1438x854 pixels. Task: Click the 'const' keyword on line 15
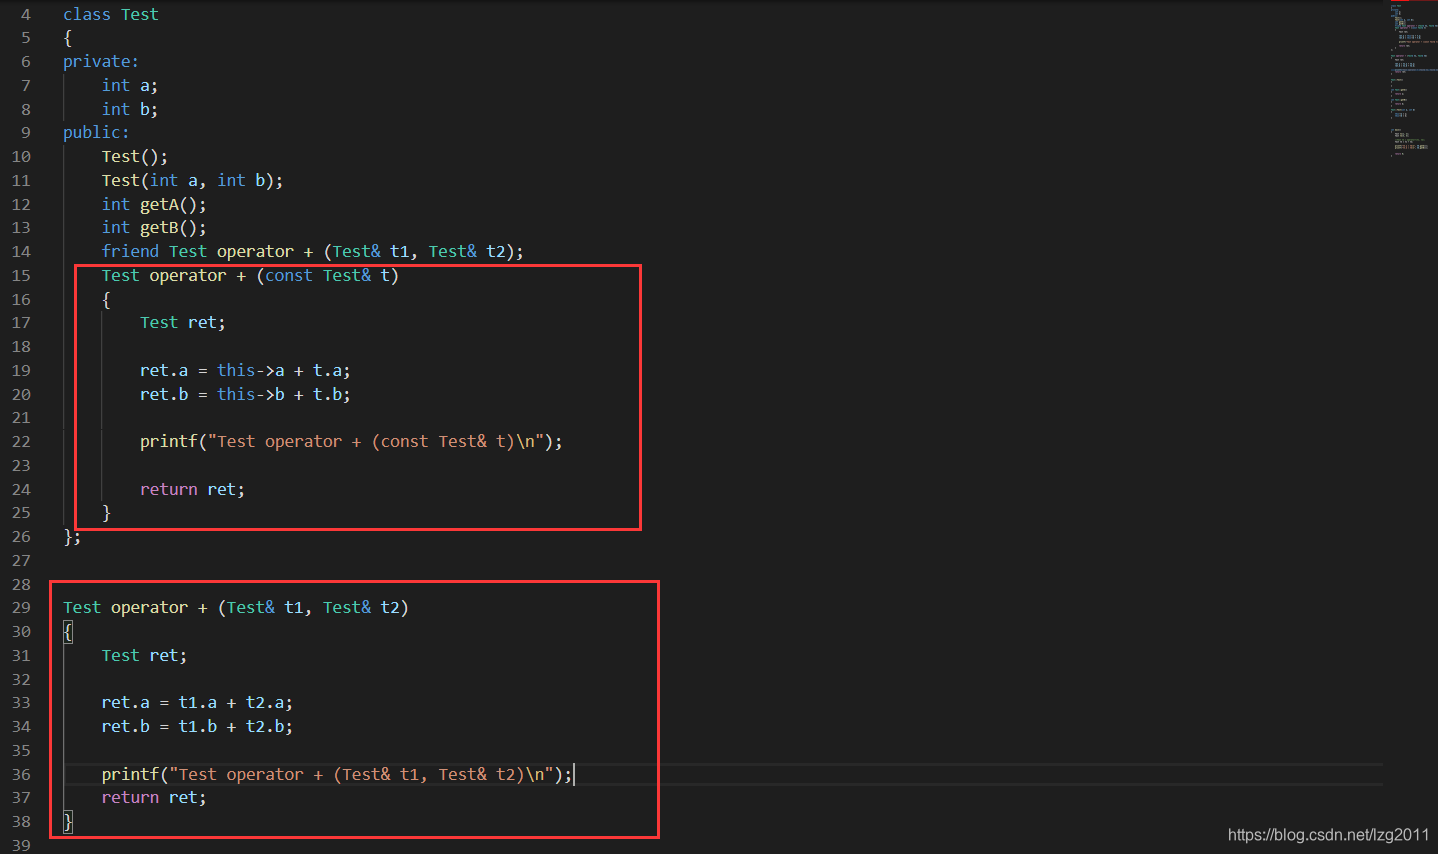coord(289,276)
